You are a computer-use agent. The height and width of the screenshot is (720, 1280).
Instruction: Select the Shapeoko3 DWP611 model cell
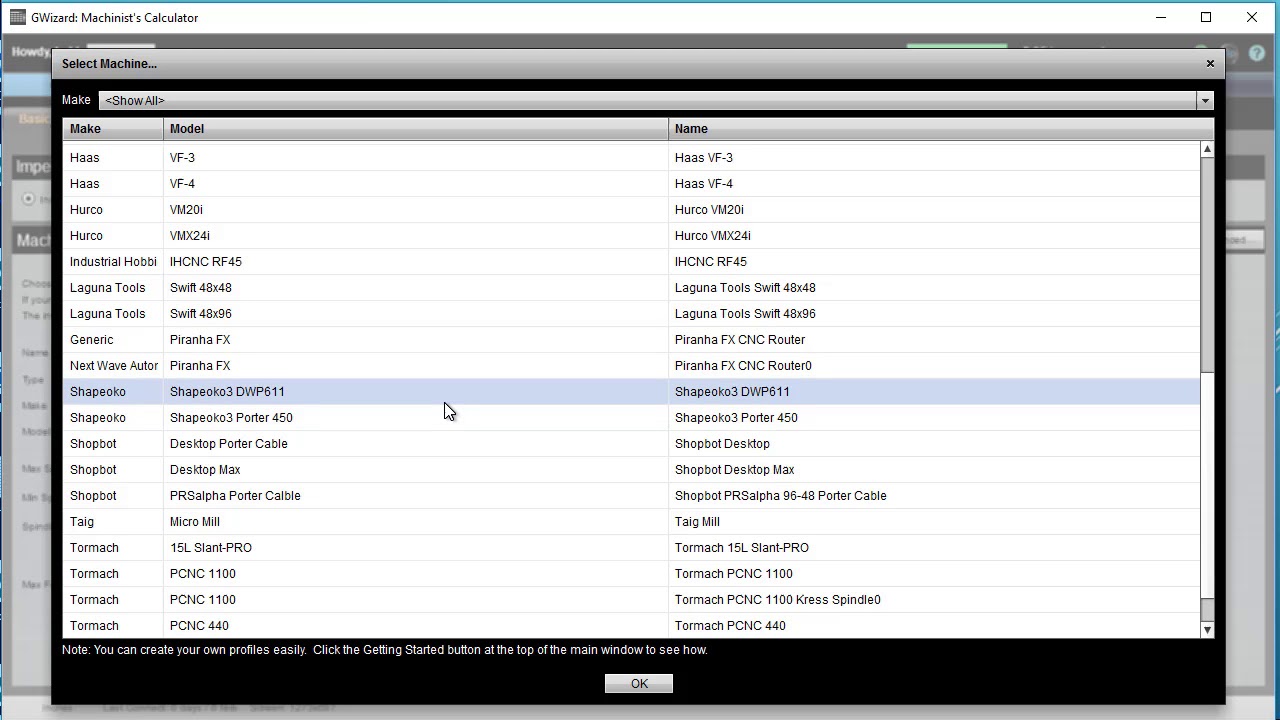(x=416, y=392)
